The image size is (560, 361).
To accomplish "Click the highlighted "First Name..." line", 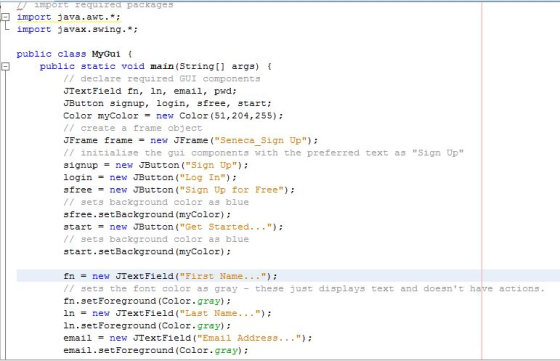I will [x=288, y=276].
